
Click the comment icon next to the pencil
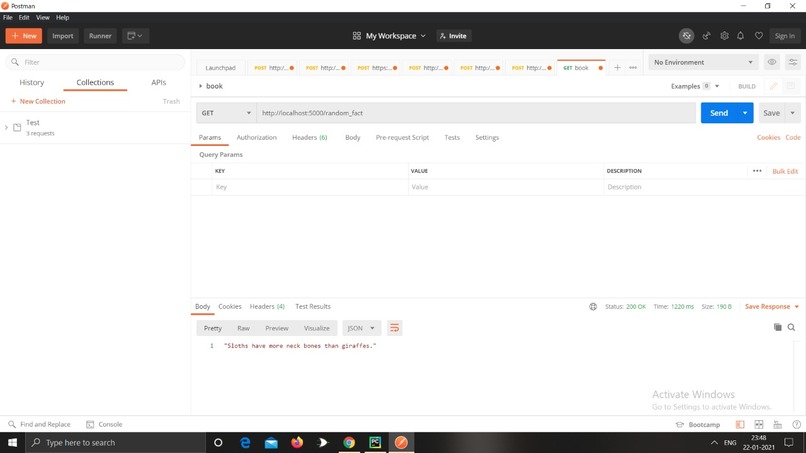click(x=791, y=86)
